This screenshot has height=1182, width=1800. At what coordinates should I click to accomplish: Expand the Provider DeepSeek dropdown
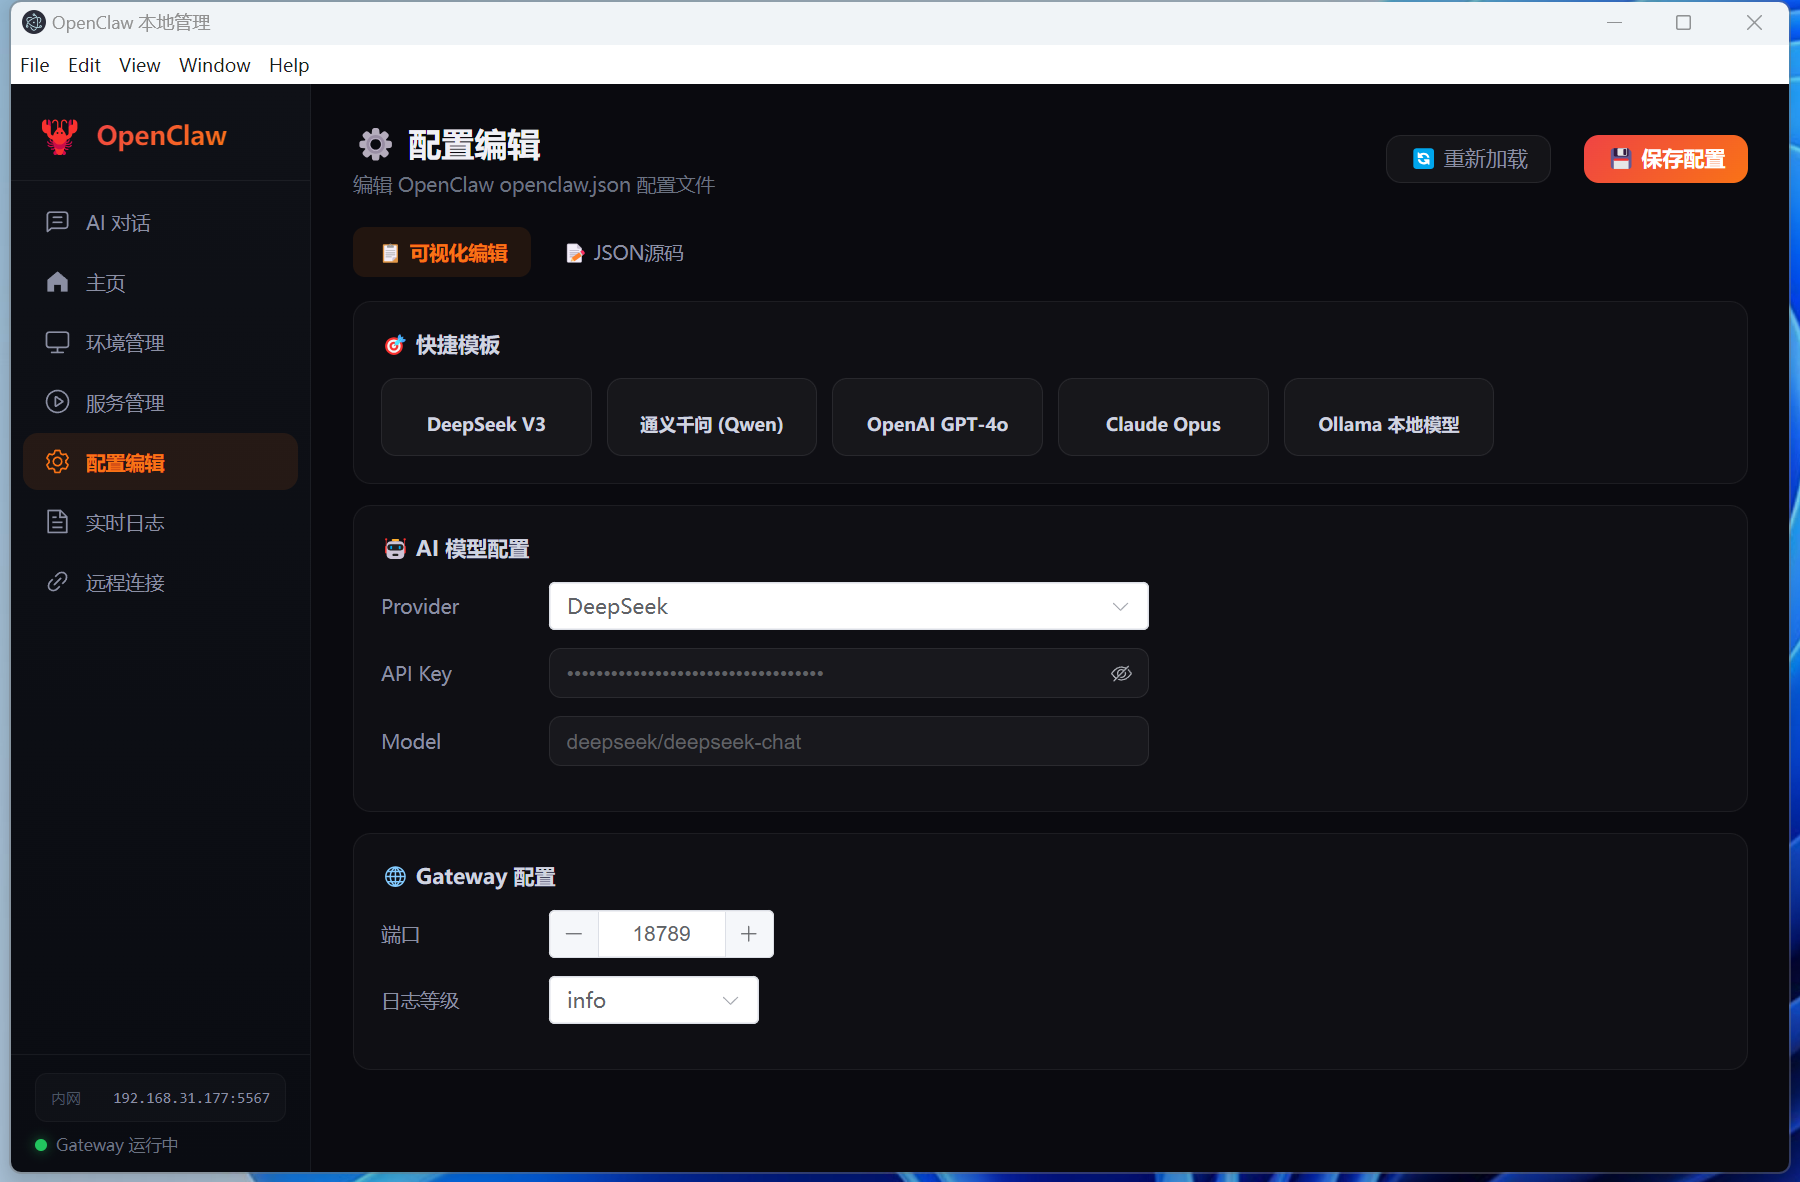click(x=848, y=606)
